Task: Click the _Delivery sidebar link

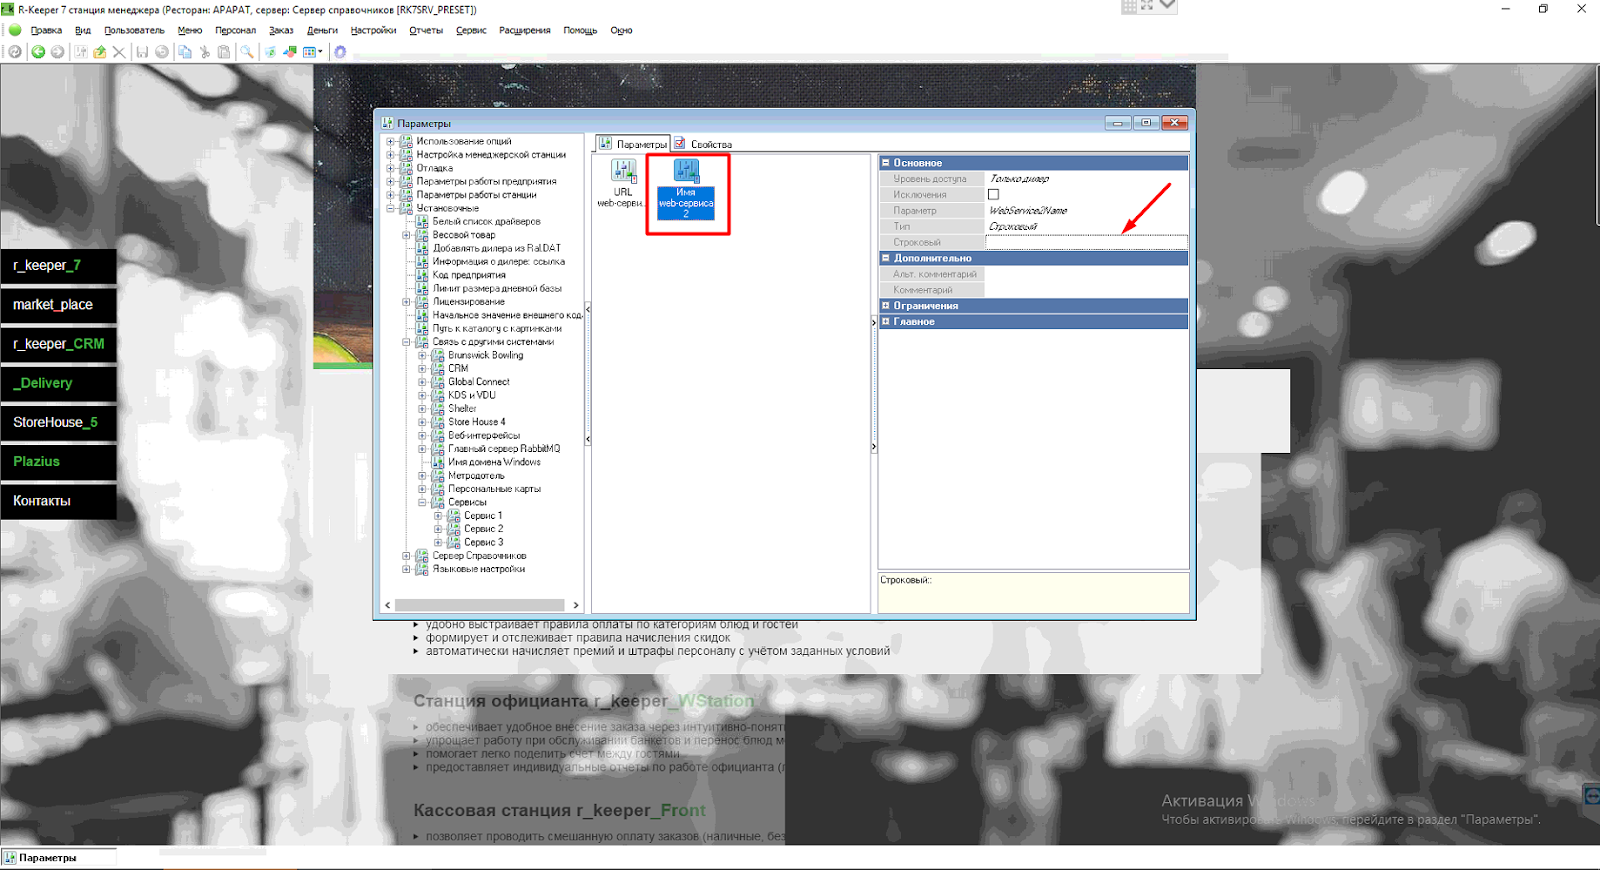Action: (x=58, y=383)
